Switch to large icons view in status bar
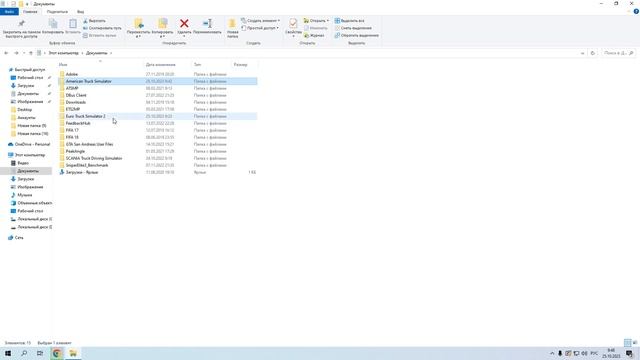The width and height of the screenshot is (640, 360). pyautogui.click(x=635, y=343)
